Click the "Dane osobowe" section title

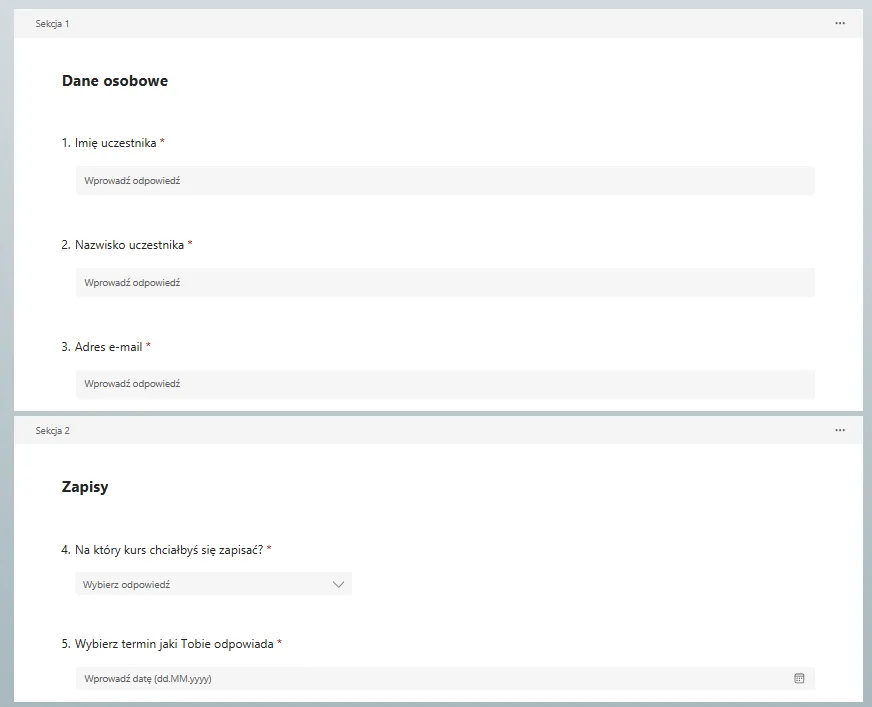tap(115, 81)
